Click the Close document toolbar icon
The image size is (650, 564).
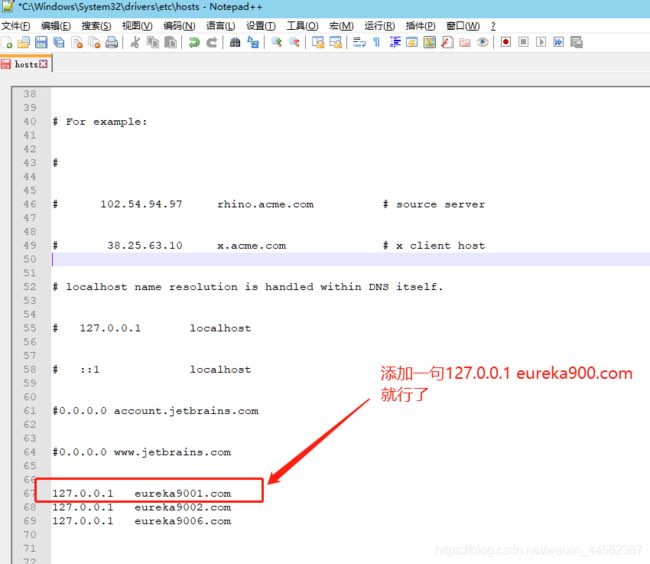pos(77,42)
